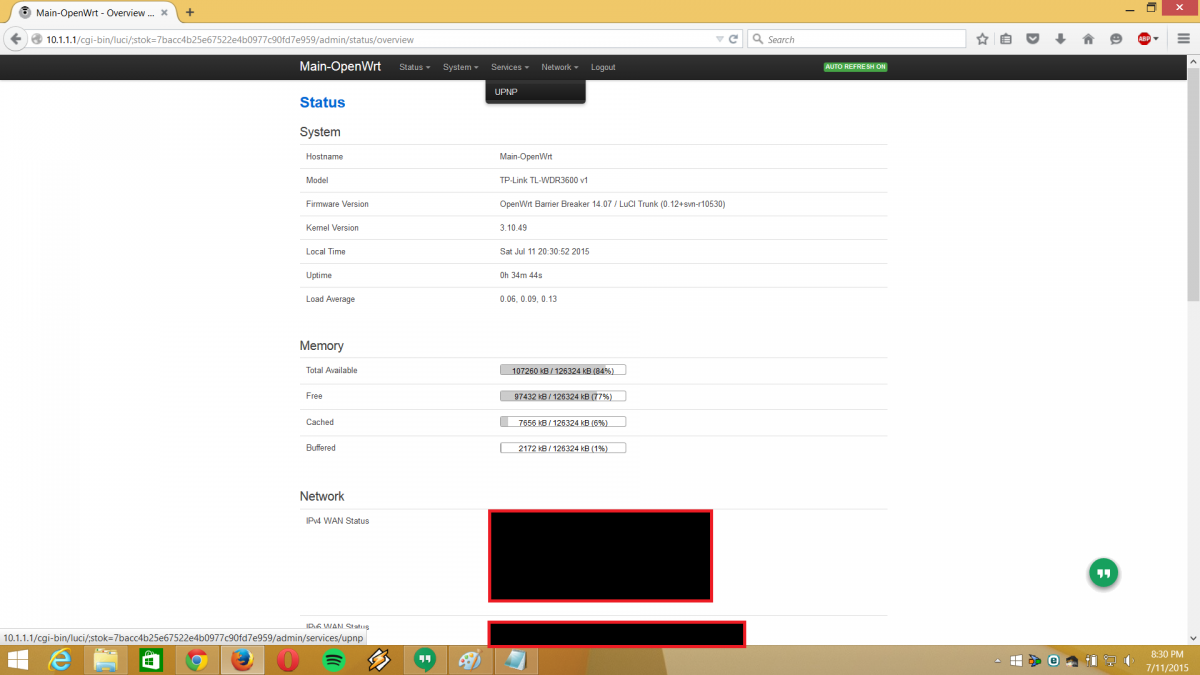Click the bookmark star icon
1200x675 pixels.
[982, 39]
